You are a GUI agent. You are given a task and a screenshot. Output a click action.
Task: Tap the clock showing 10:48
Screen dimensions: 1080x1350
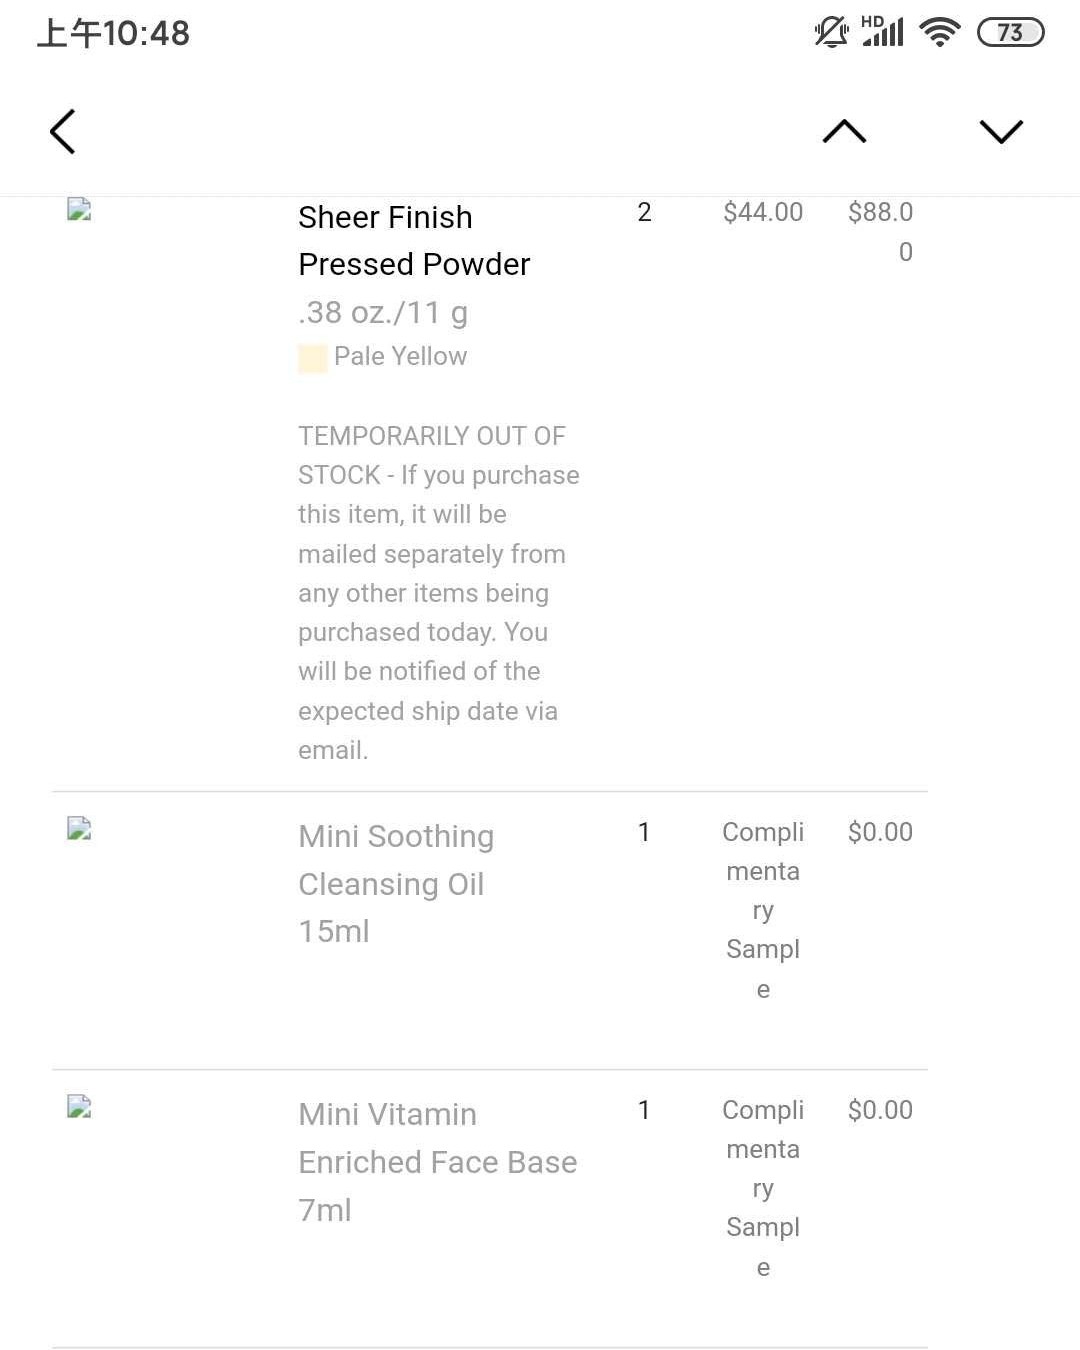click(x=113, y=33)
